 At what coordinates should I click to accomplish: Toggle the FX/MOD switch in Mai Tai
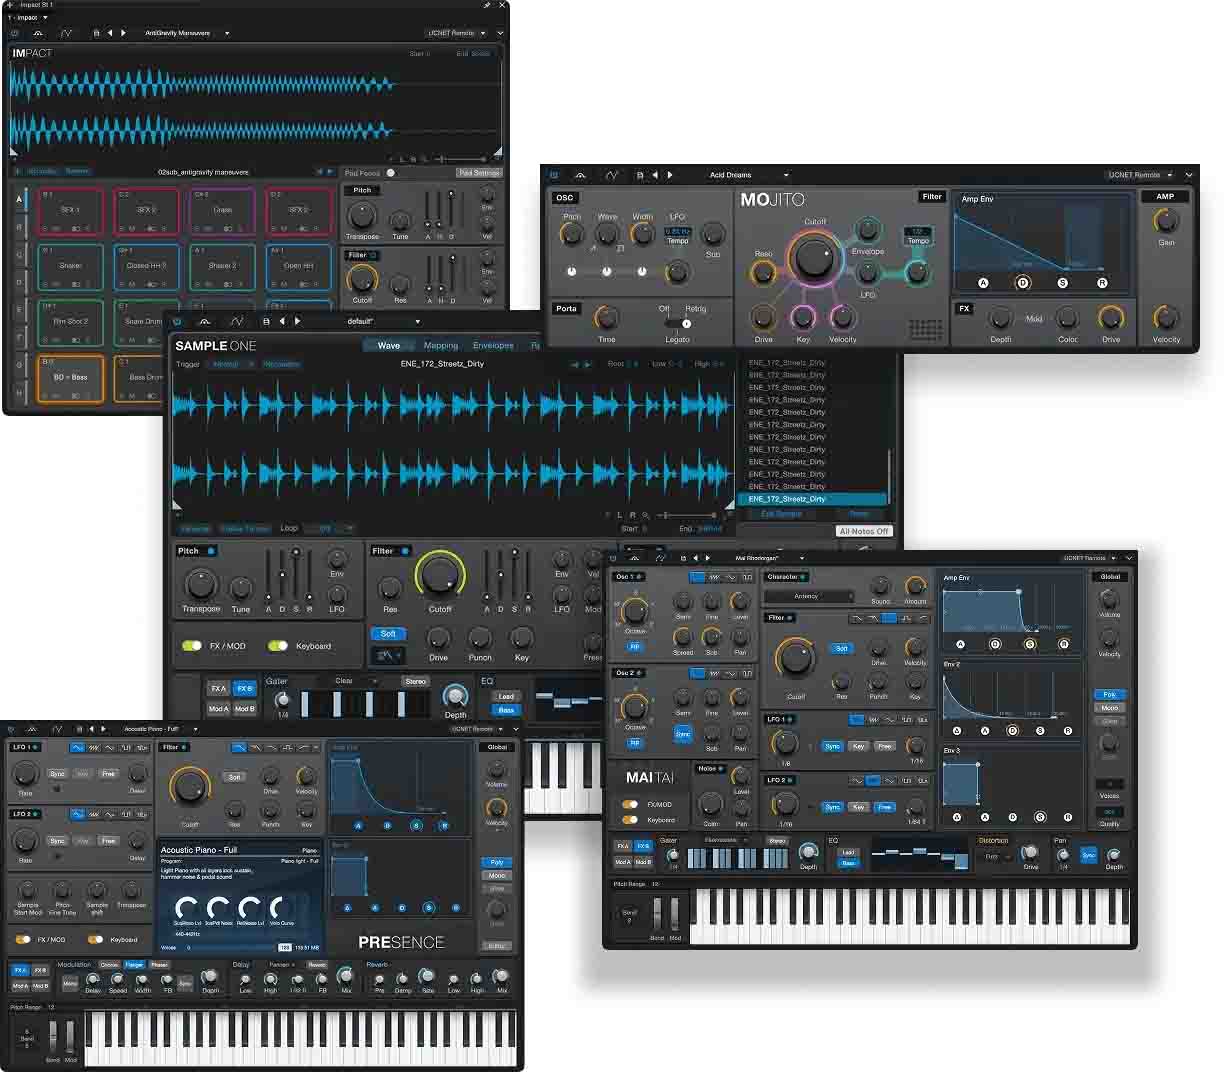click(x=630, y=804)
